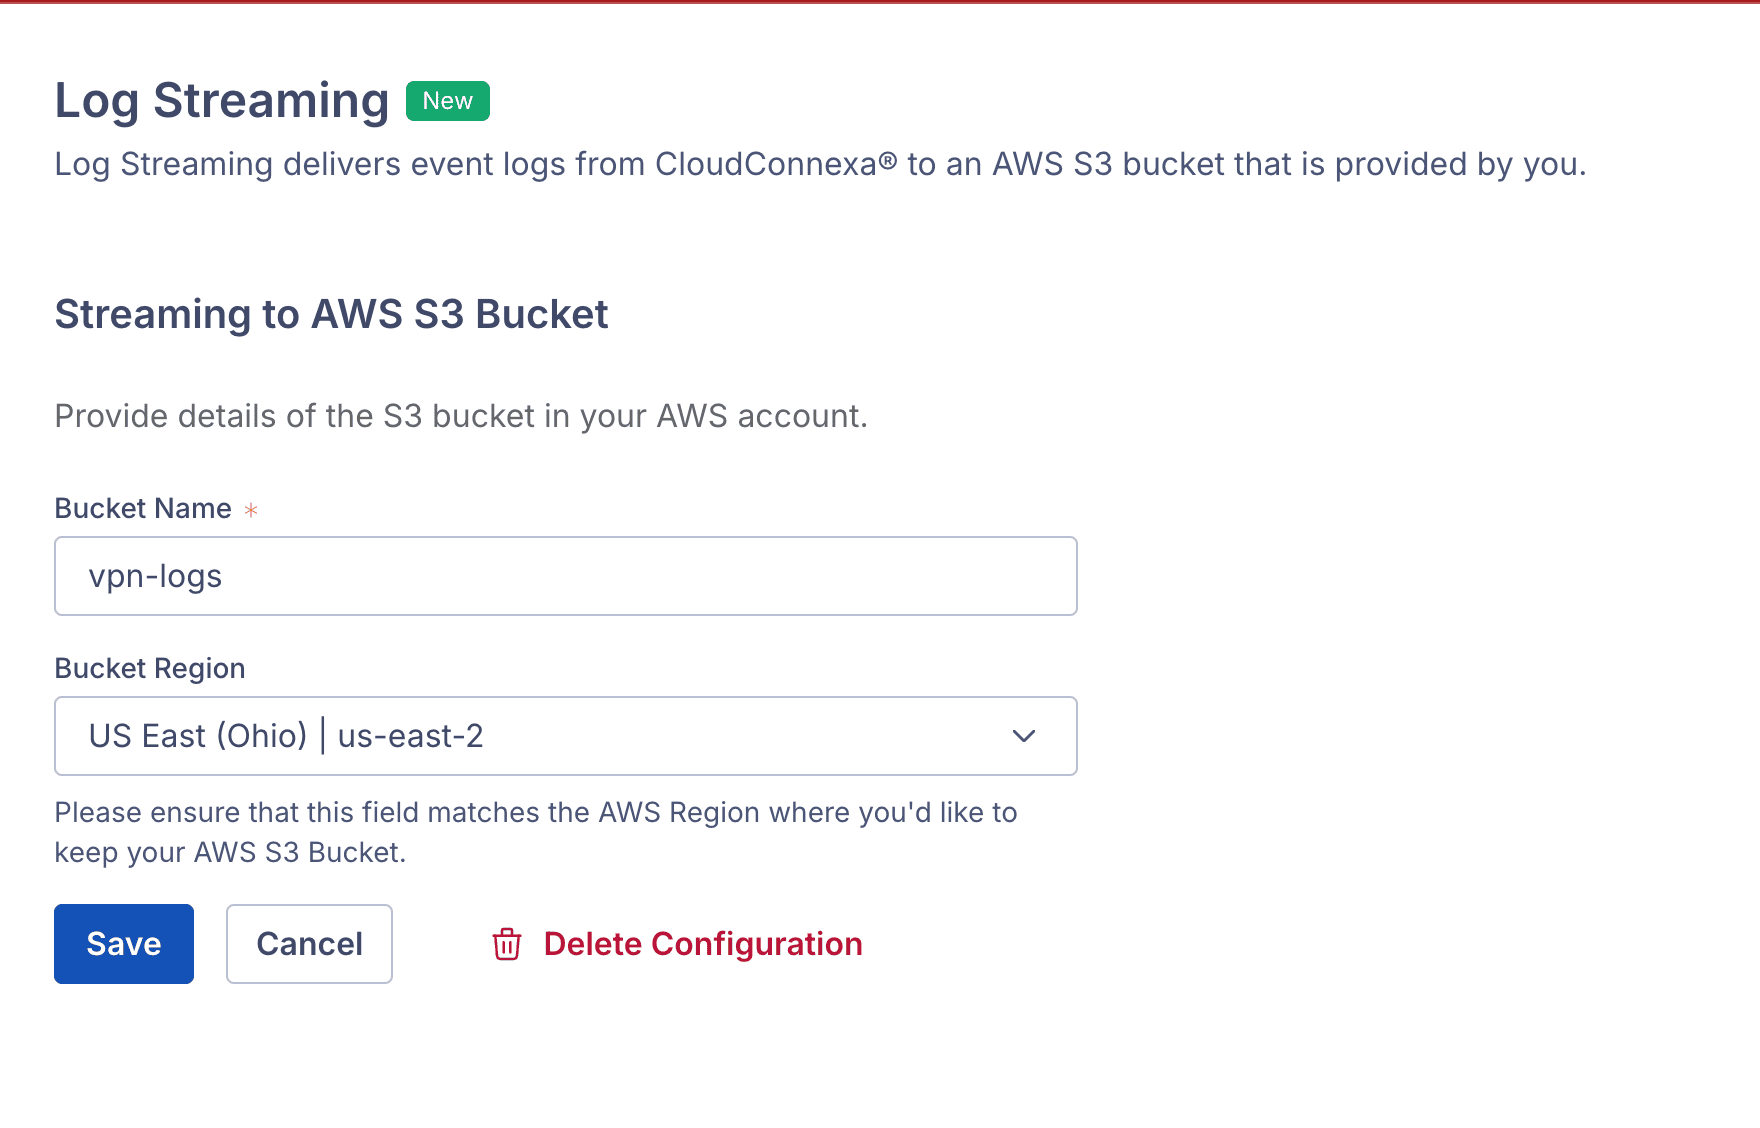Click the us-east-2 selected value text

411,736
